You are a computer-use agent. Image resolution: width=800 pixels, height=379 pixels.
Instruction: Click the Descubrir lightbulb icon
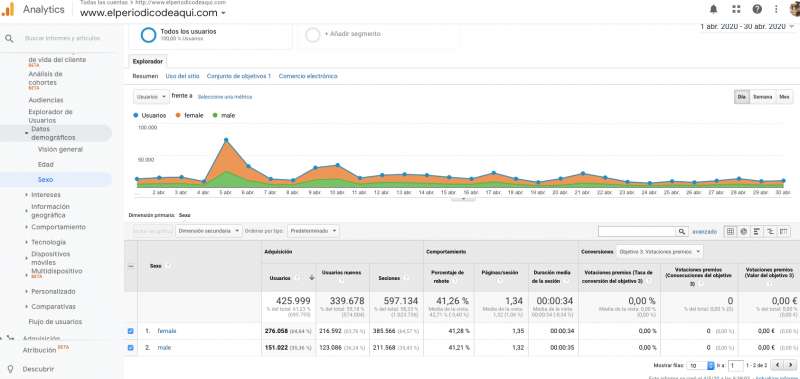click(10, 369)
